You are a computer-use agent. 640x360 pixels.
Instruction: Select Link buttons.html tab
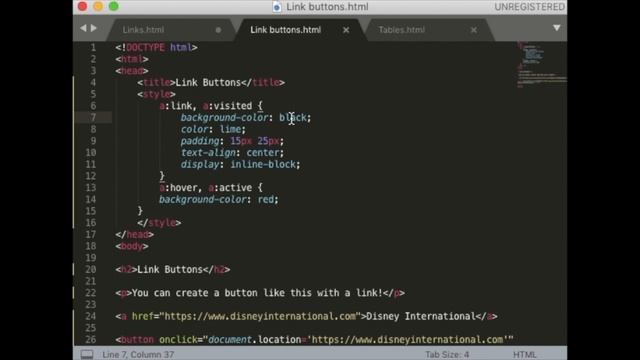285,30
